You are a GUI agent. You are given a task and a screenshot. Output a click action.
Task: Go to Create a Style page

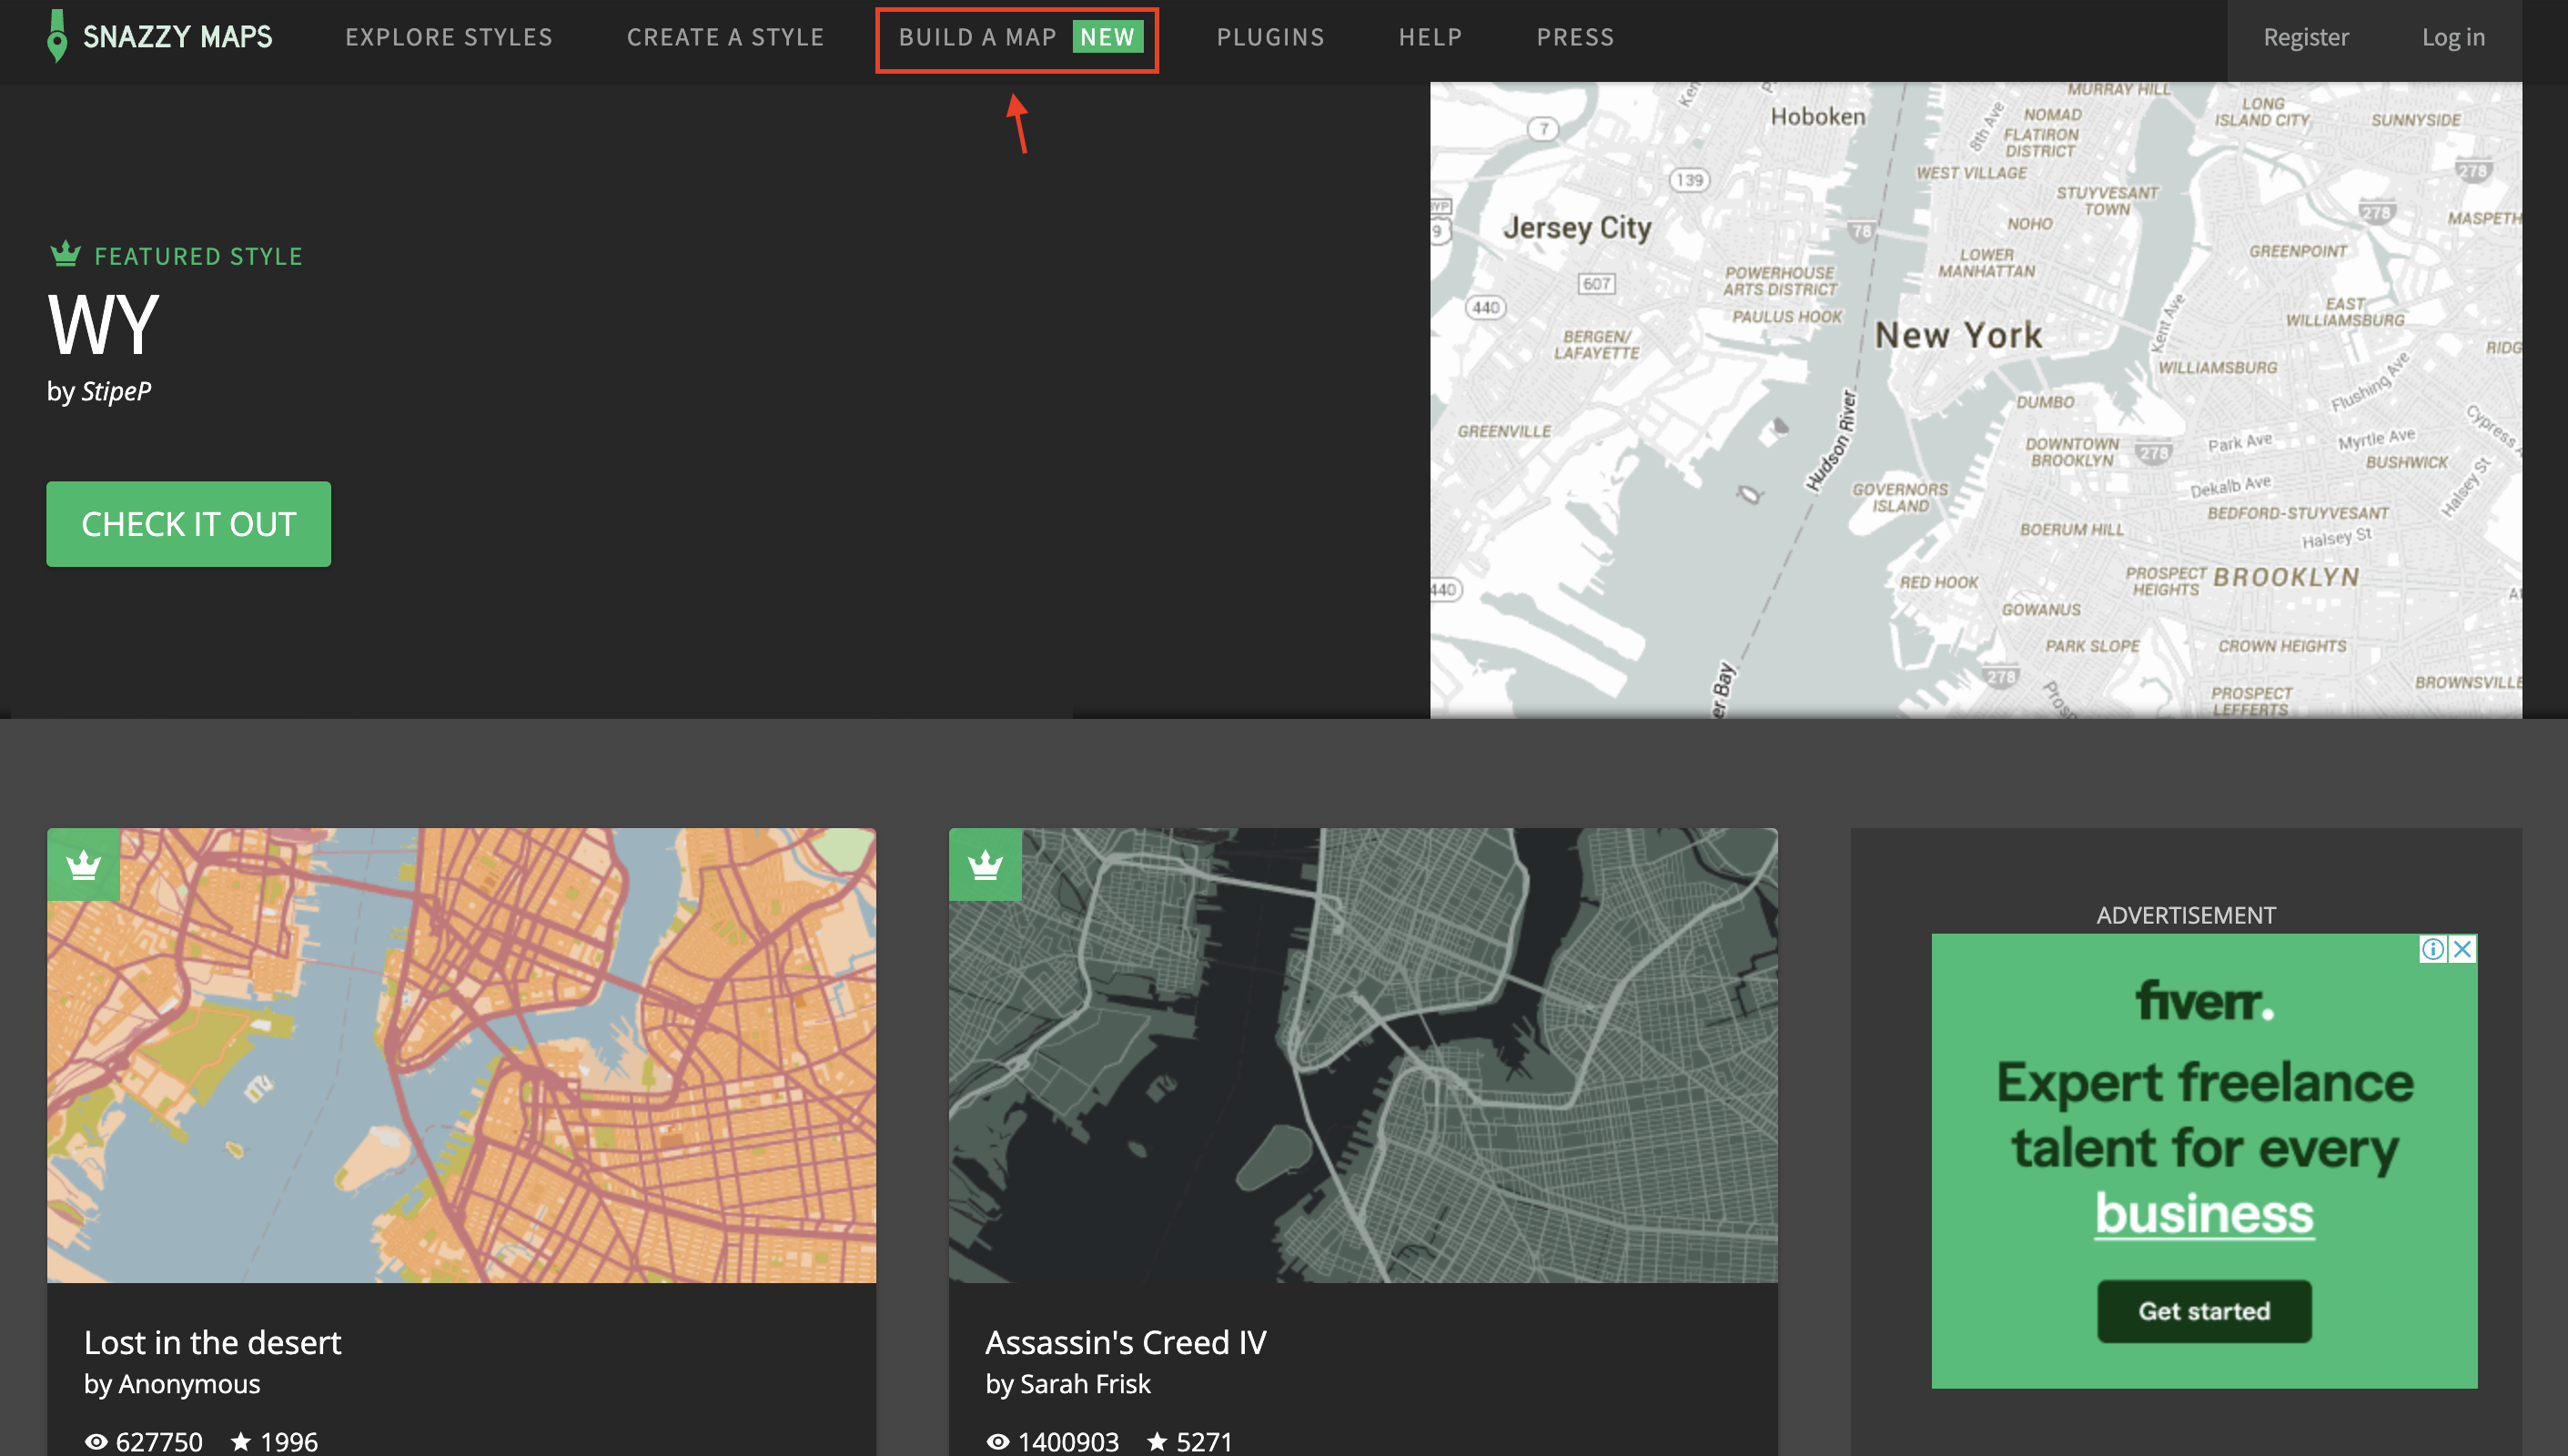(725, 37)
